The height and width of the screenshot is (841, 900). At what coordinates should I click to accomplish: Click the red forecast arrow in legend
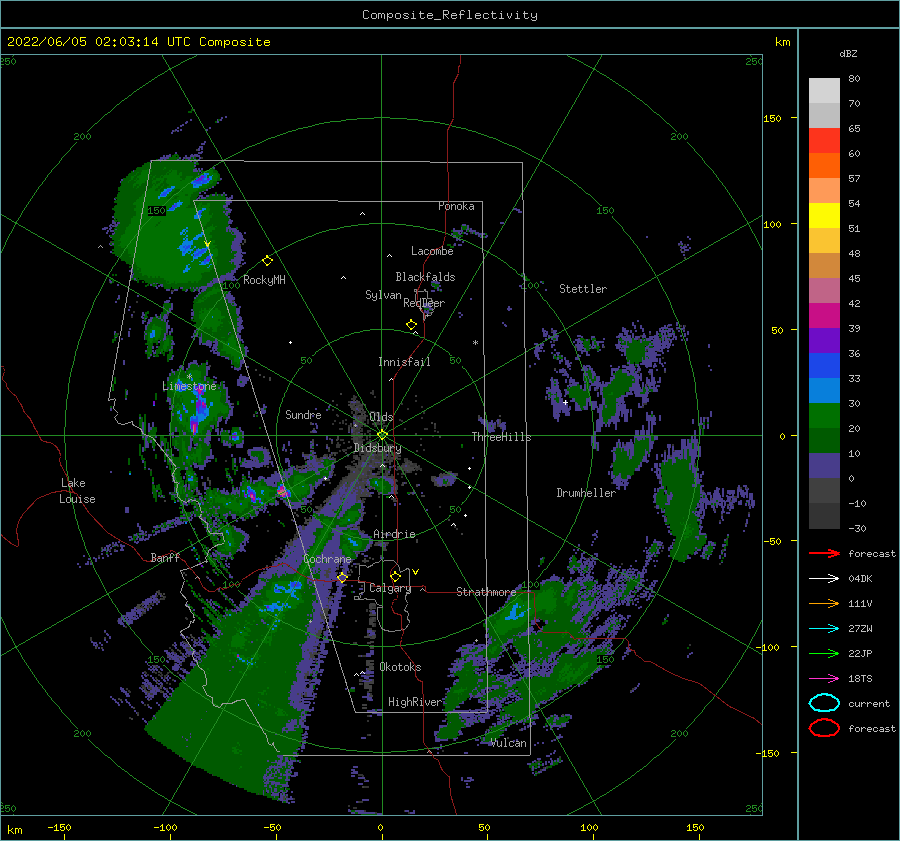click(x=824, y=553)
